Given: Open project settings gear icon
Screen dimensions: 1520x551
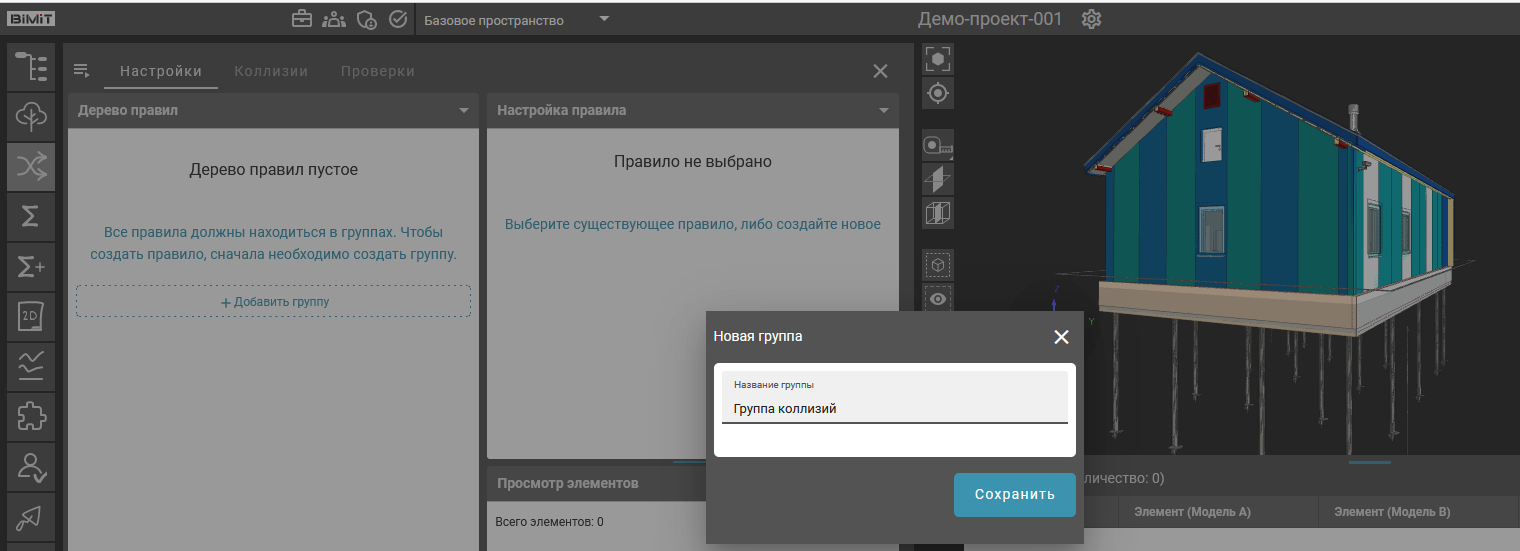Looking at the screenshot, I should (1091, 20).
